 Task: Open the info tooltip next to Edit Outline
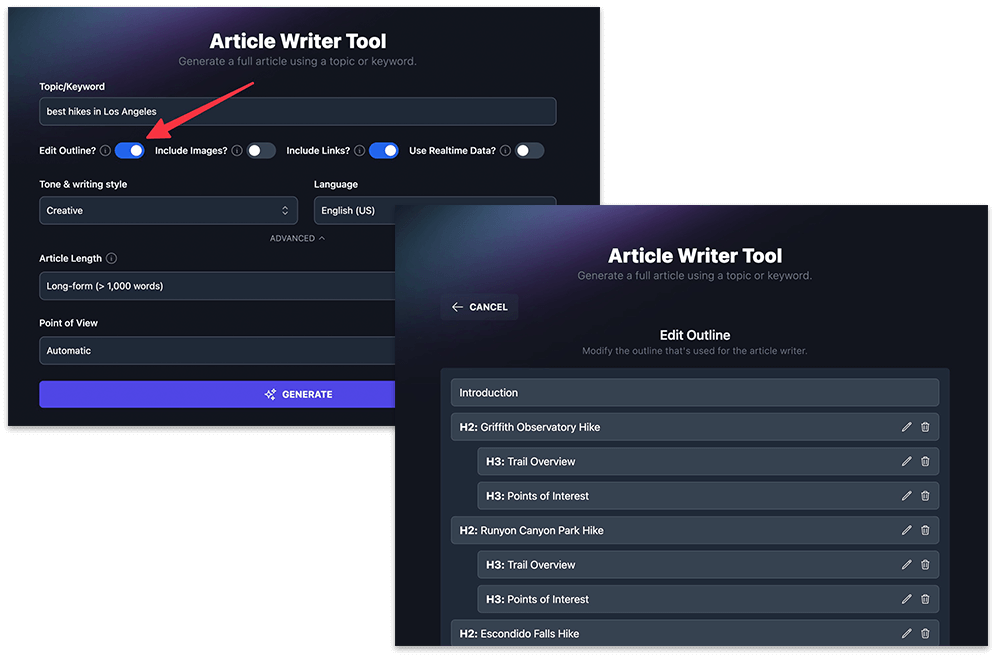[x=108, y=150]
